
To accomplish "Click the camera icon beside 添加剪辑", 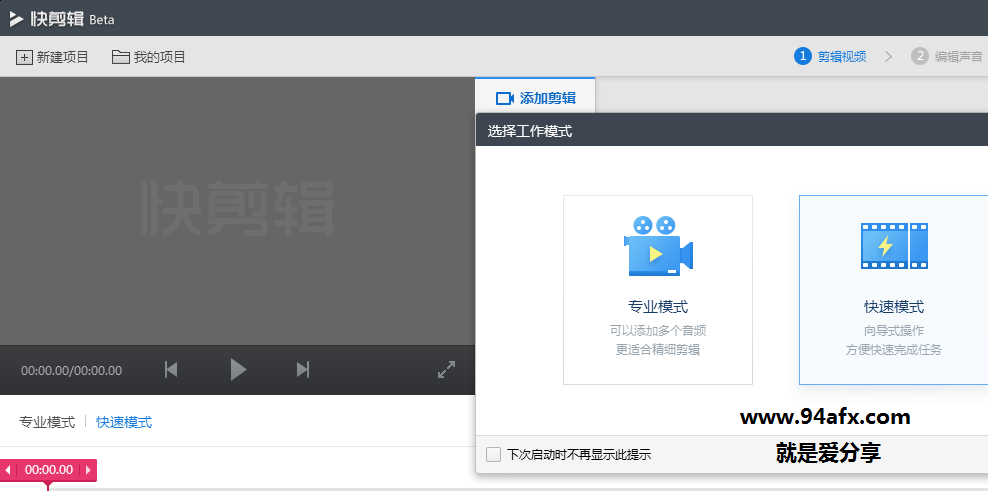I will click(505, 98).
